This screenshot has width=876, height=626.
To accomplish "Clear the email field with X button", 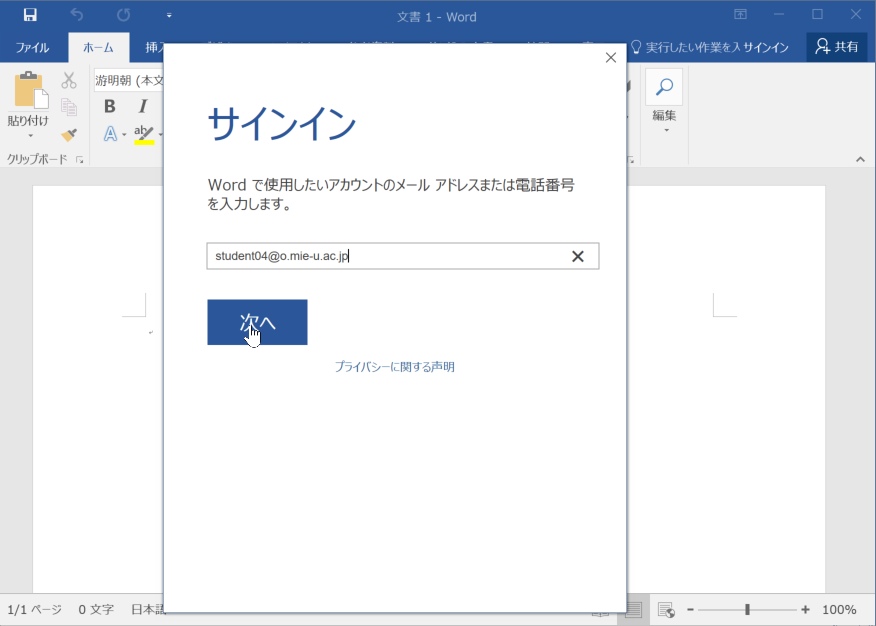I will tap(578, 256).
